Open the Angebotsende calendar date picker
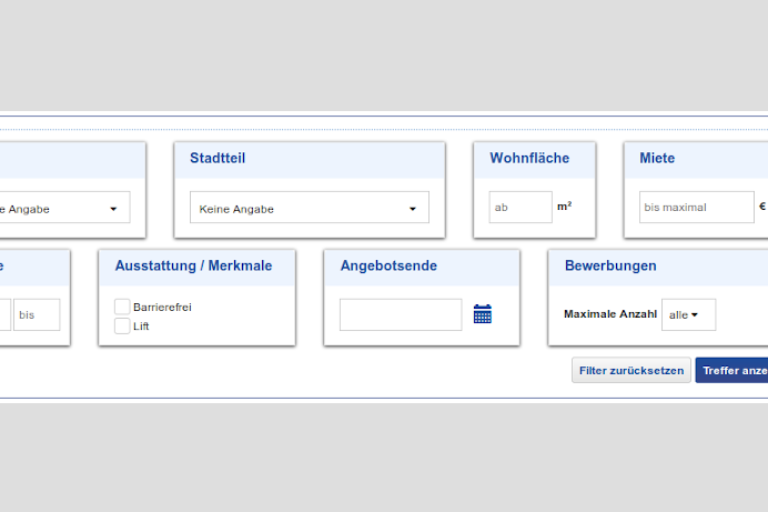This screenshot has width=768, height=512. point(482,314)
